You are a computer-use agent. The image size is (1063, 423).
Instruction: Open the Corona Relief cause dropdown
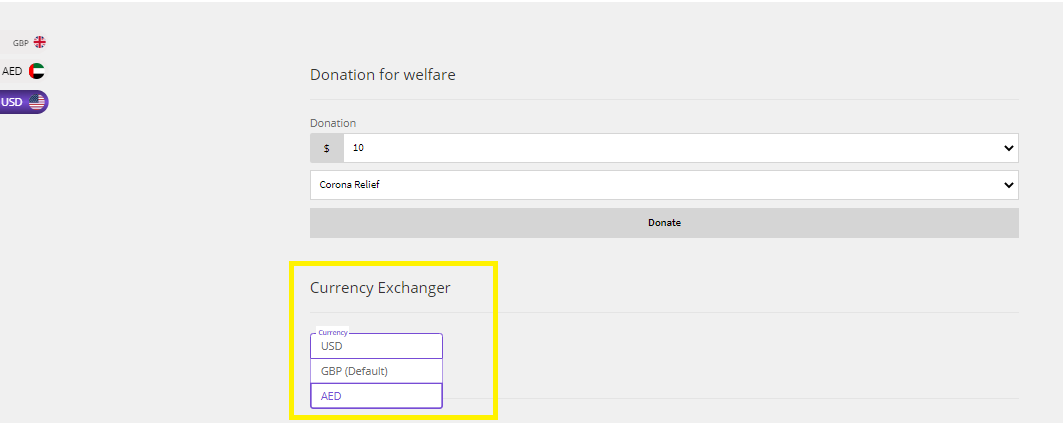664,184
